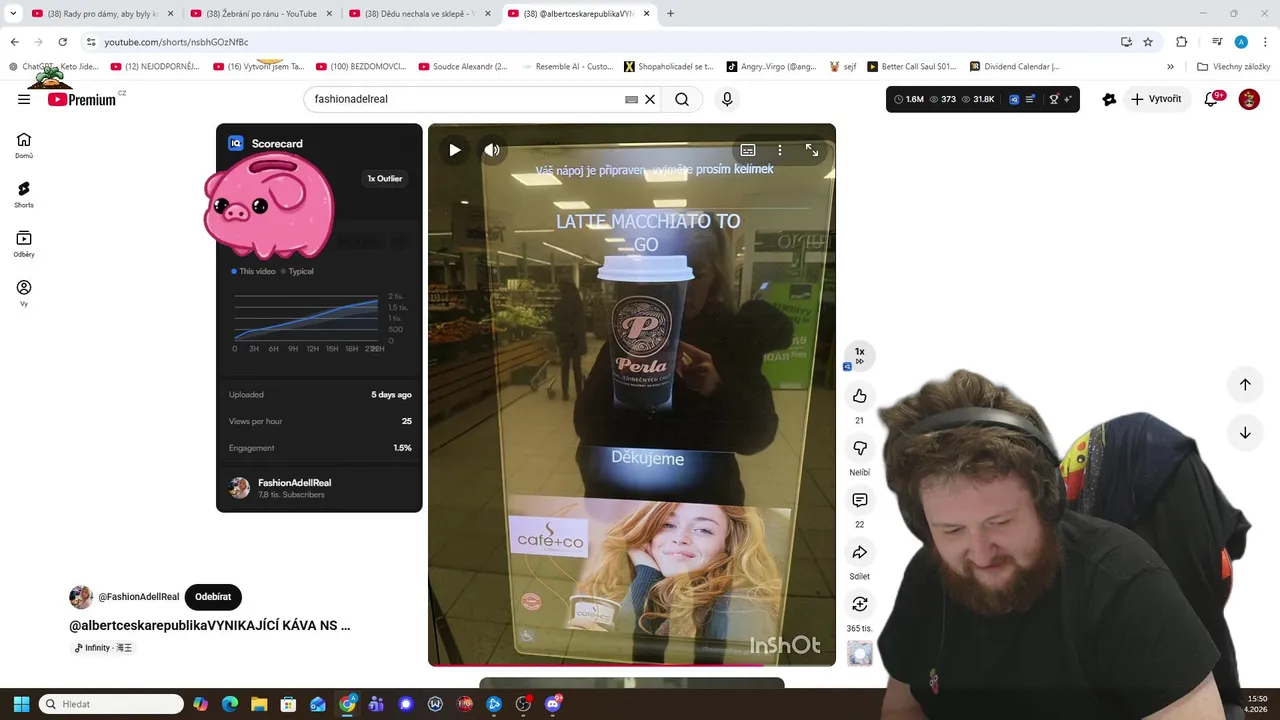This screenshot has height=720, width=1280.
Task: Like the Short with thumbs up
Action: coord(859,396)
